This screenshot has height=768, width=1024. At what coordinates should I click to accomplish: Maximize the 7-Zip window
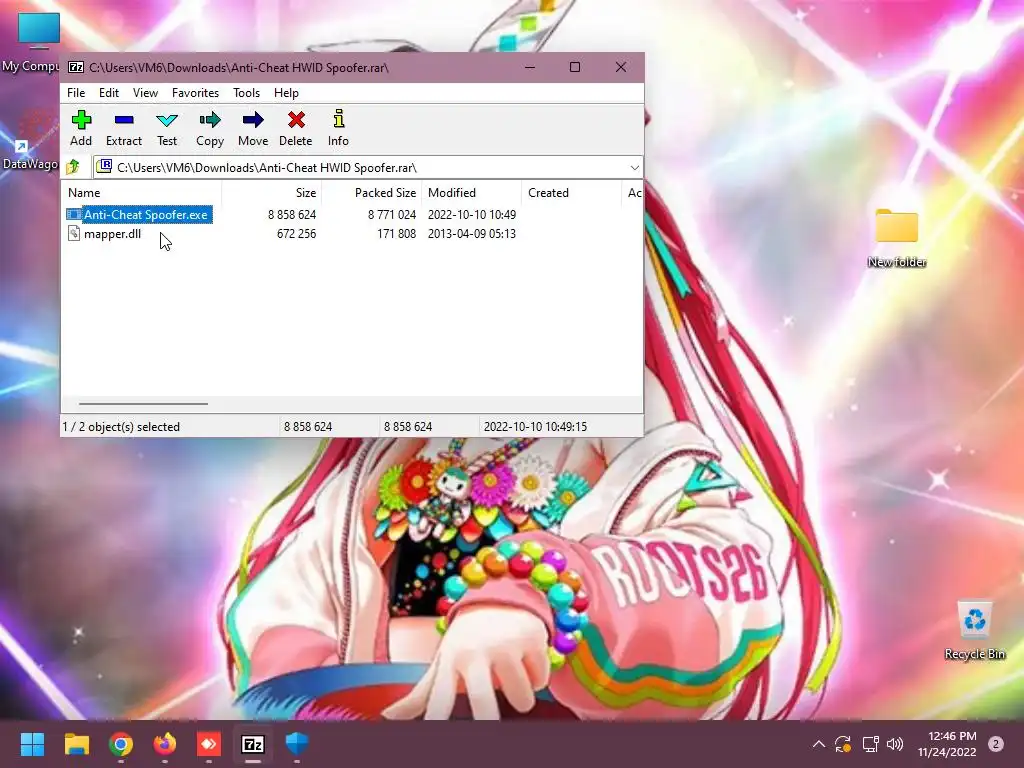(x=575, y=67)
